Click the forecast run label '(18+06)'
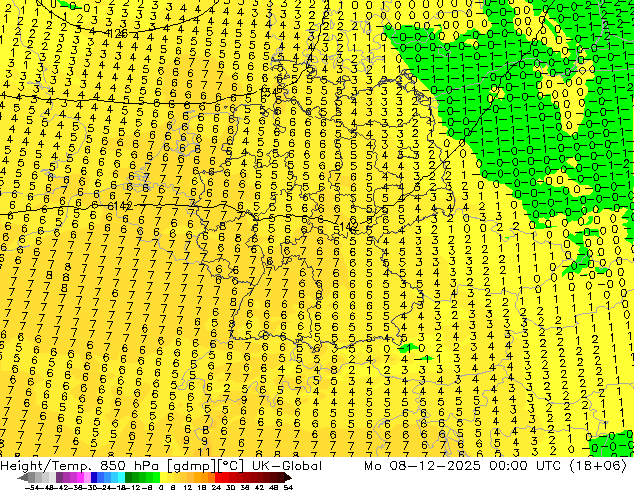 click(598, 466)
